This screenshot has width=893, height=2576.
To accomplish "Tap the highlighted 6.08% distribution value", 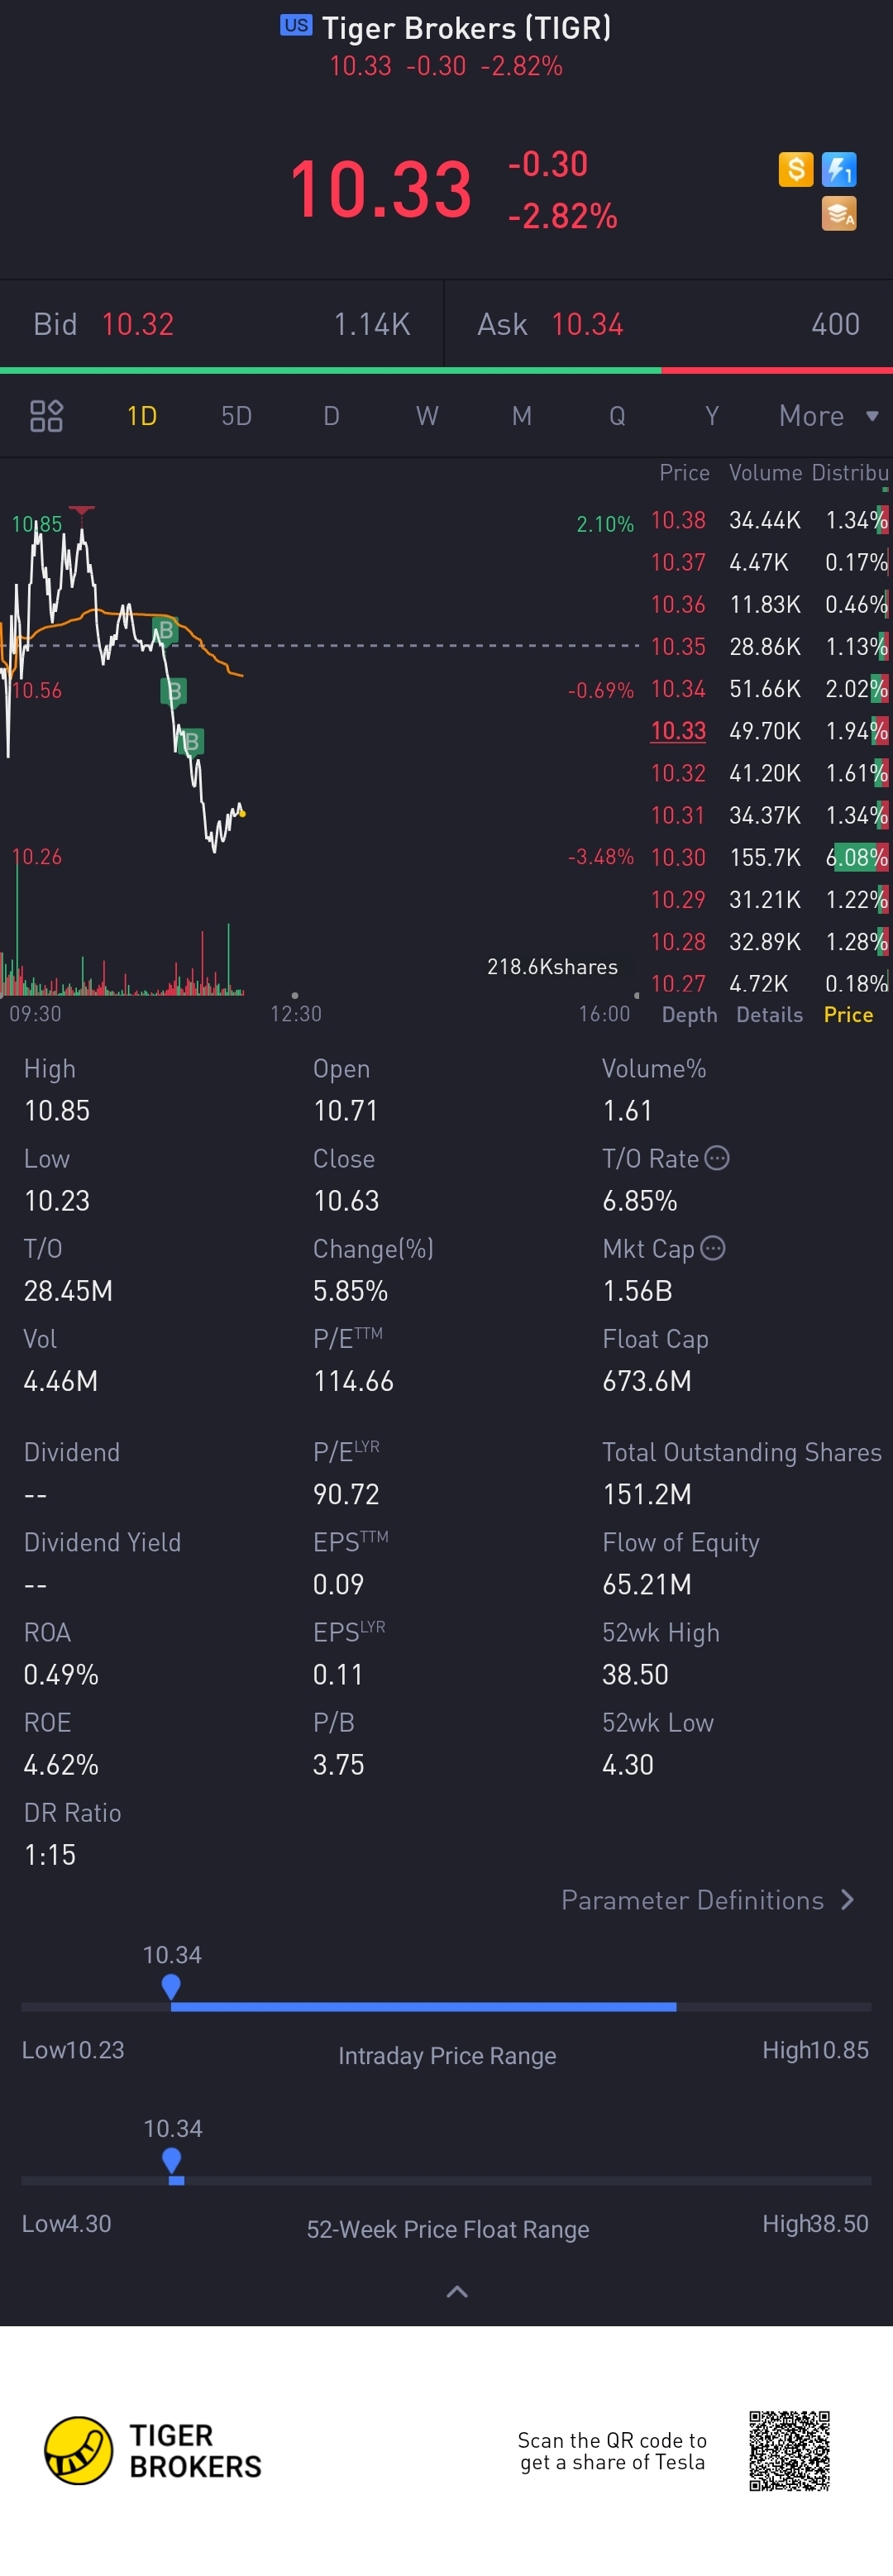I will tap(856, 857).
